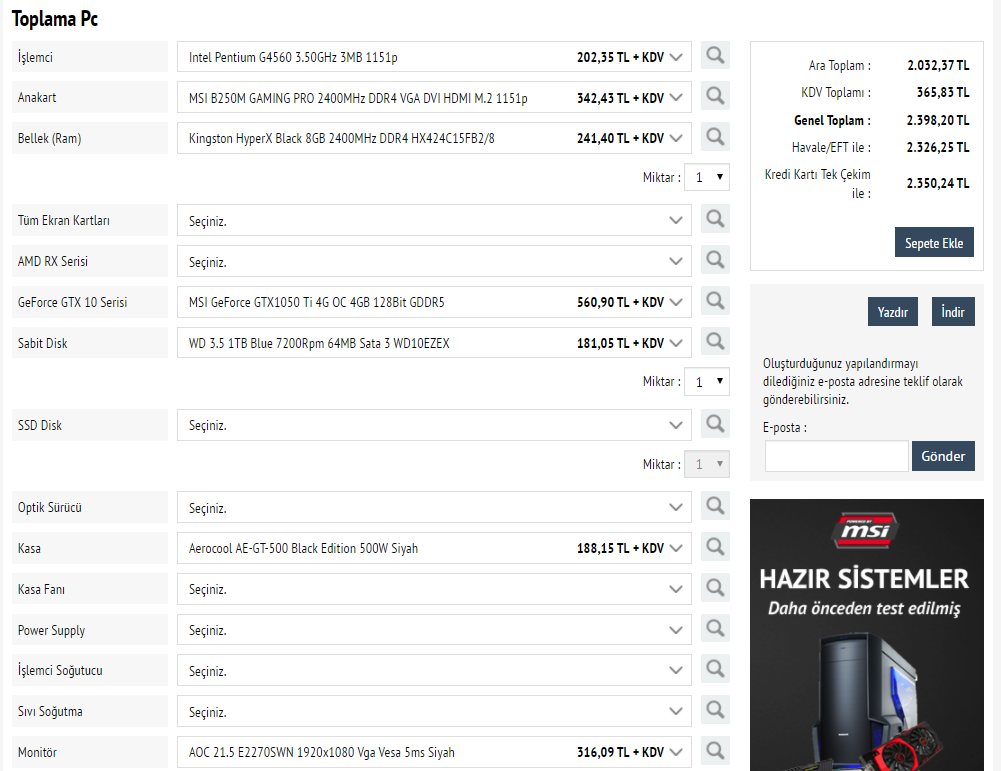
Task: Open Monitör dropdown showing AOC 21.5 E2270SWN
Action: point(434,752)
